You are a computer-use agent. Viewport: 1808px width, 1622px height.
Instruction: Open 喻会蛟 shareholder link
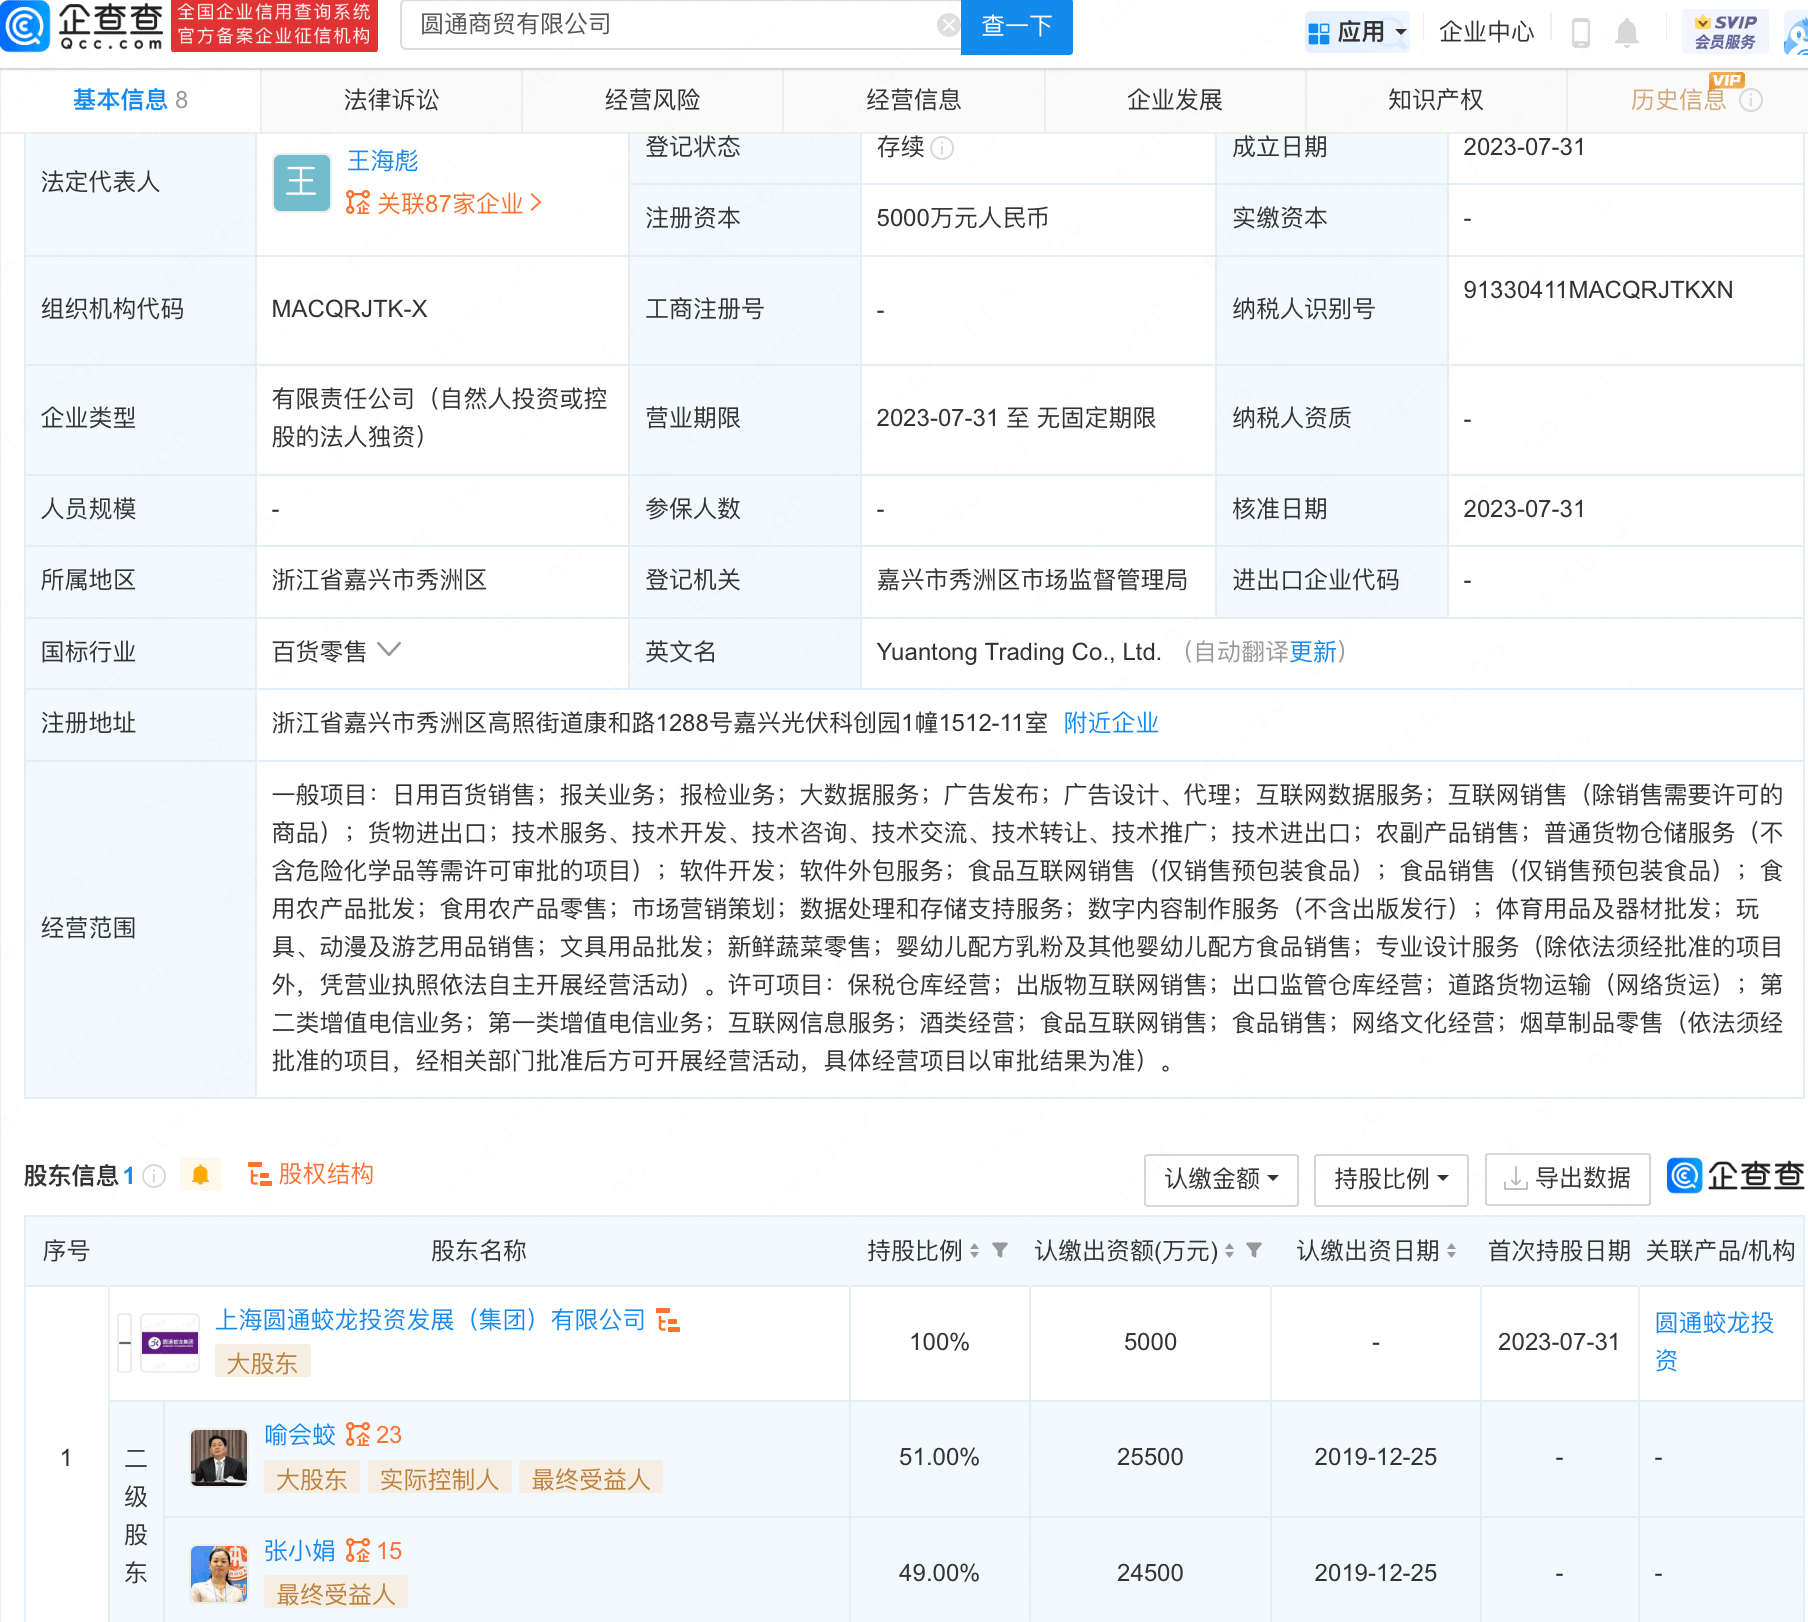(300, 1435)
